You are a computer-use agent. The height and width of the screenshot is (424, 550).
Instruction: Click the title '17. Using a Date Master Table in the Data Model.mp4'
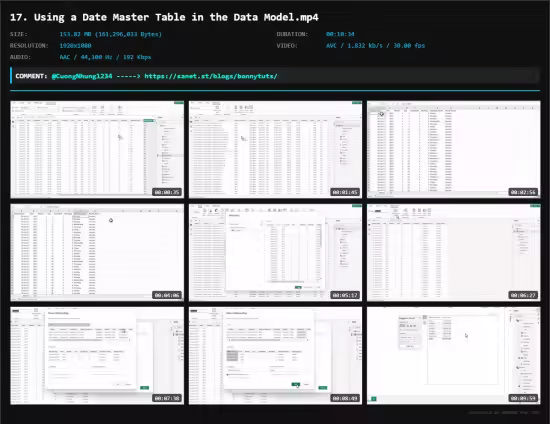coord(164,17)
